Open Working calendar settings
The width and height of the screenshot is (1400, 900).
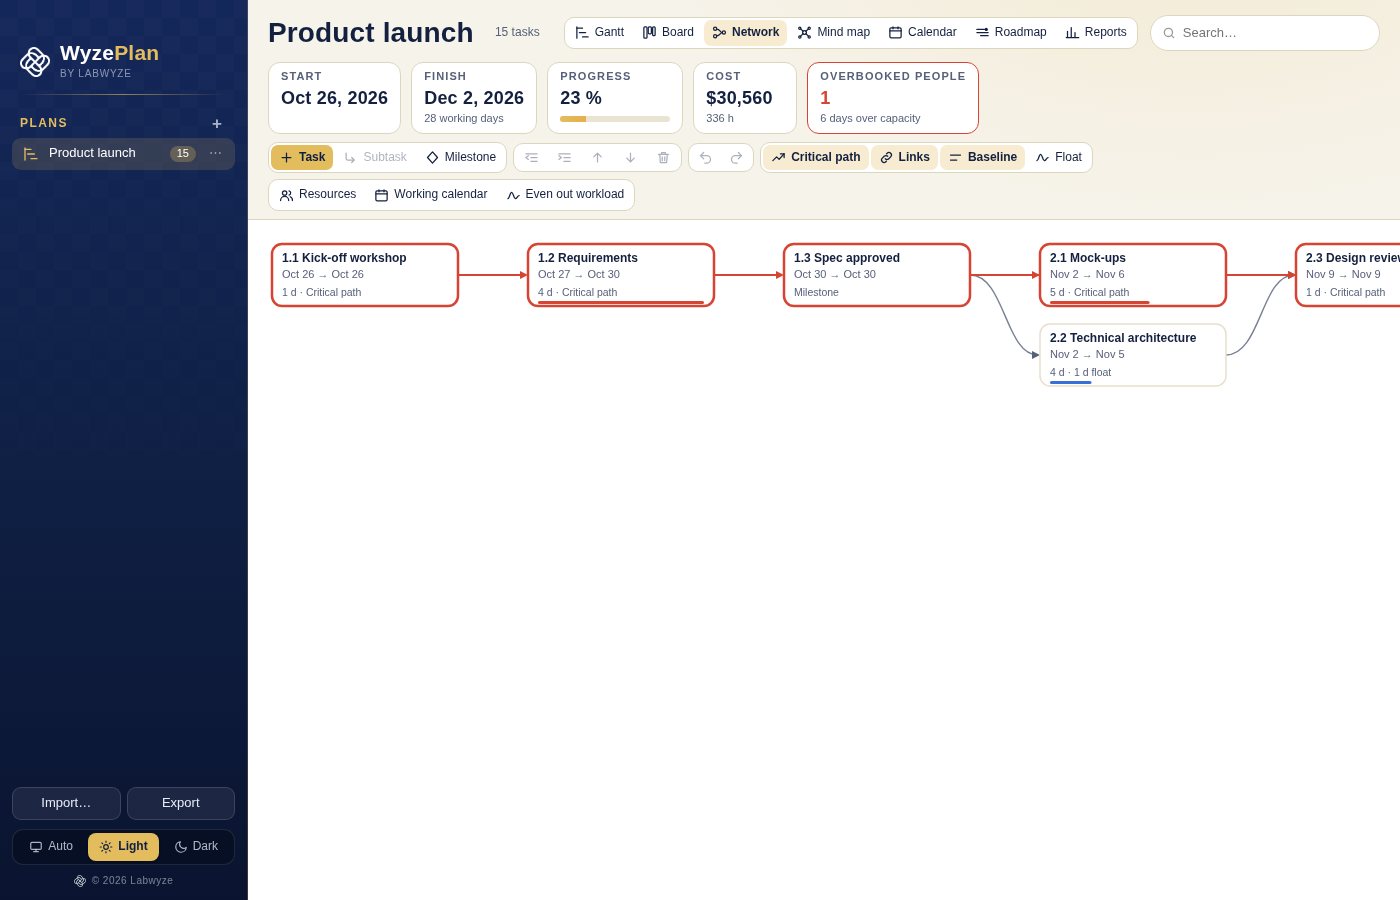[x=431, y=195]
